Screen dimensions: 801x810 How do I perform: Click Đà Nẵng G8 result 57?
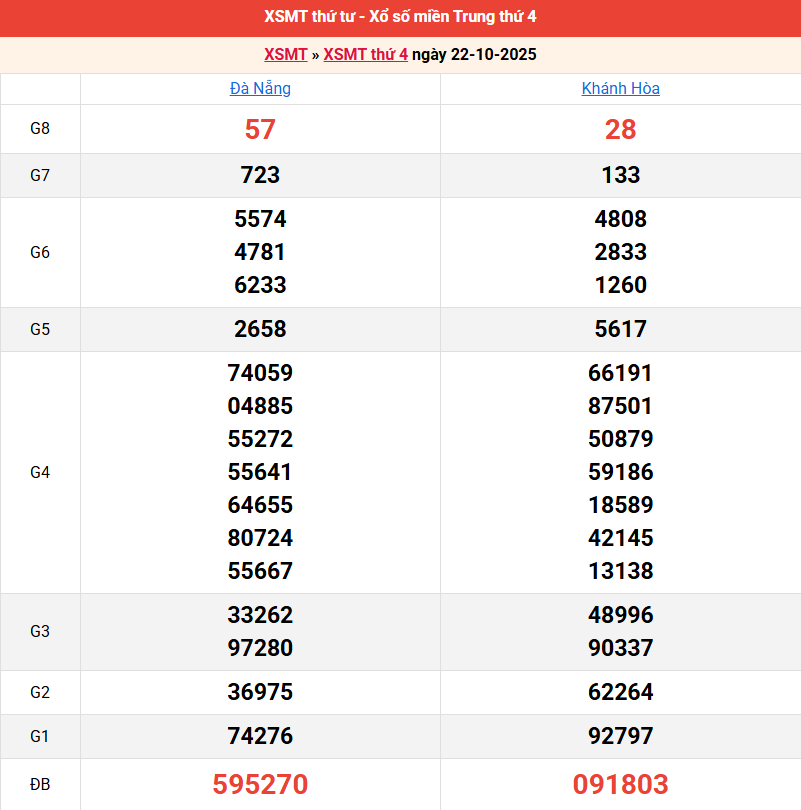tap(260, 129)
